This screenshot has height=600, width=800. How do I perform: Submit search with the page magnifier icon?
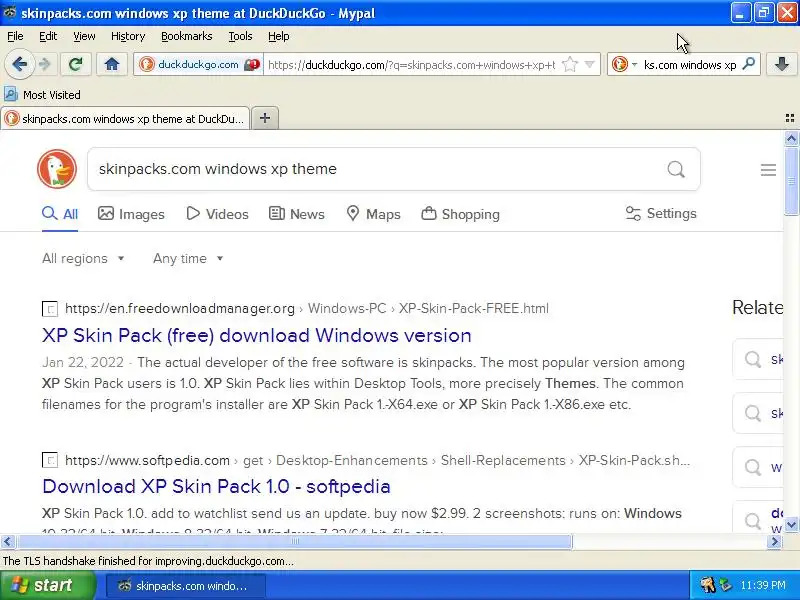pos(676,169)
